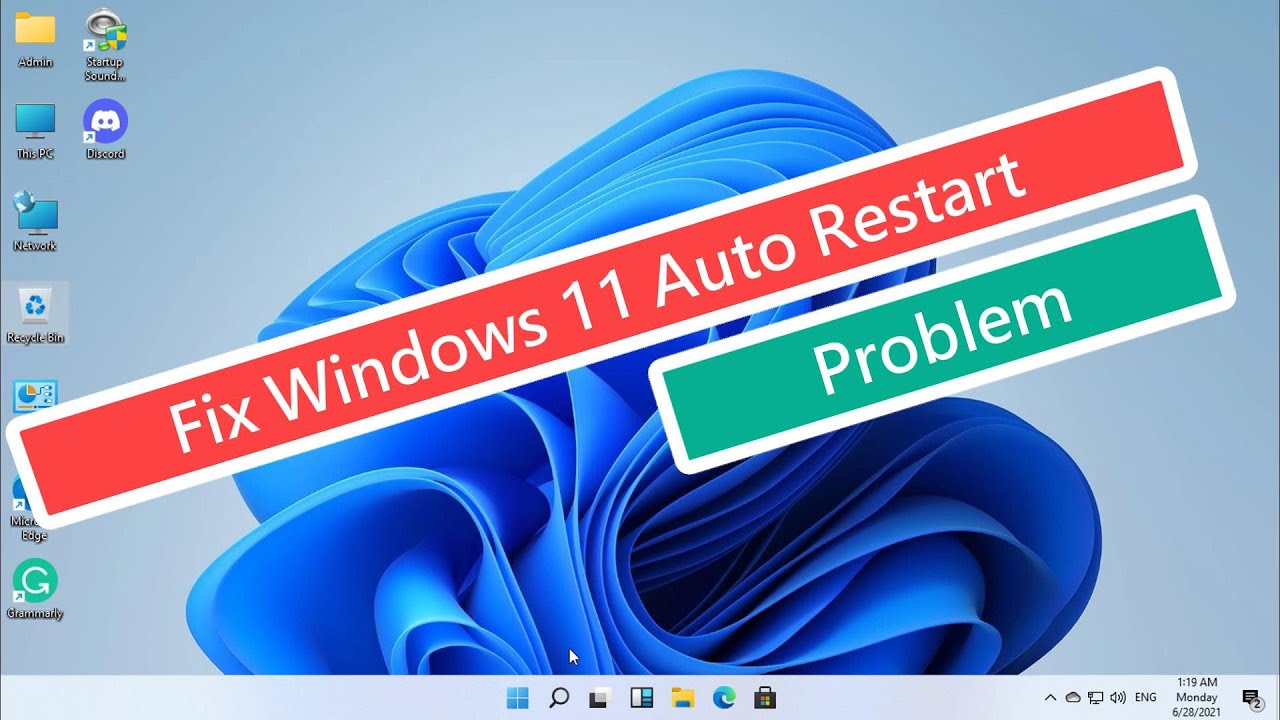This screenshot has height=720, width=1280.
Task: Select the Network desktop icon
Action: click(x=35, y=222)
